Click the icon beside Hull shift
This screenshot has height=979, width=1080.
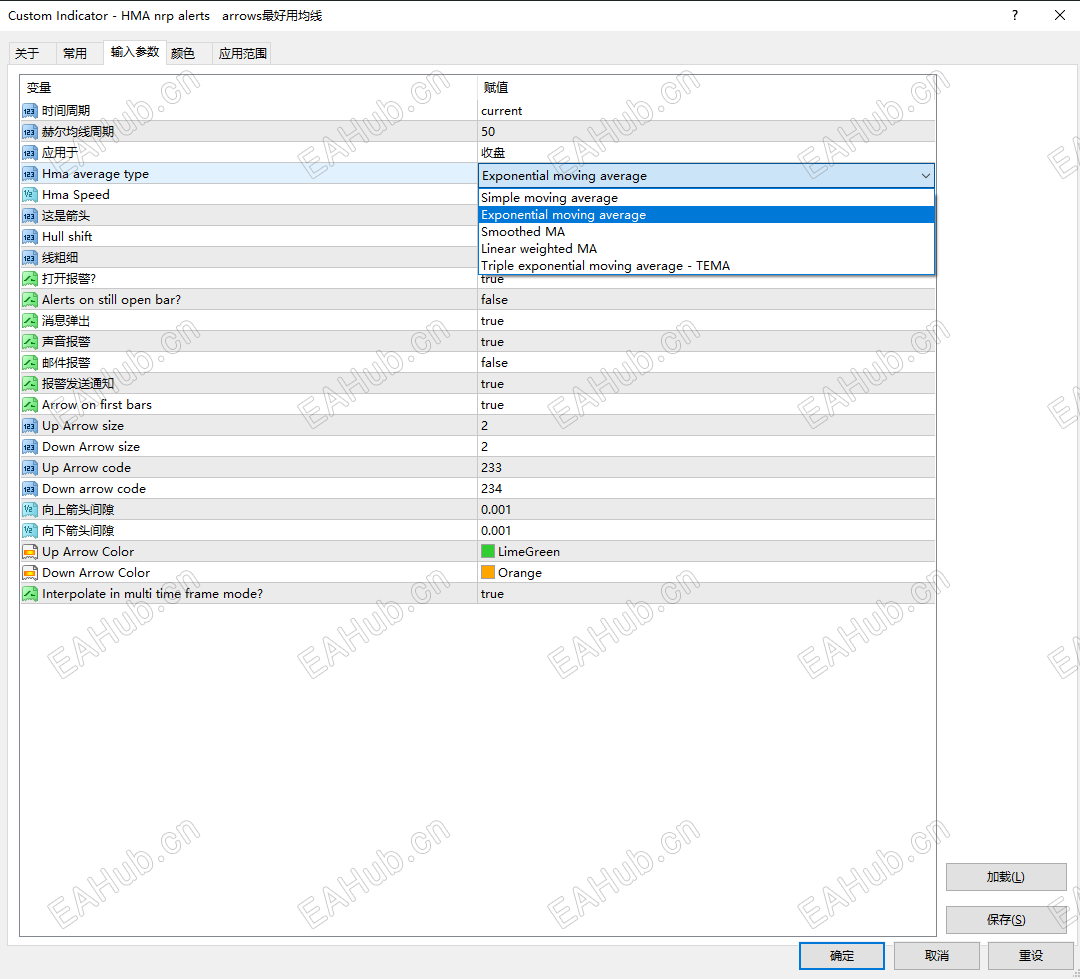click(x=30, y=237)
